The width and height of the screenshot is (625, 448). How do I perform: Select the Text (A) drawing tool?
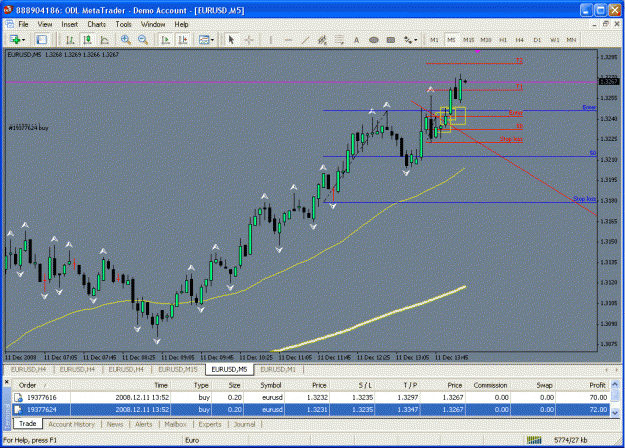point(356,39)
